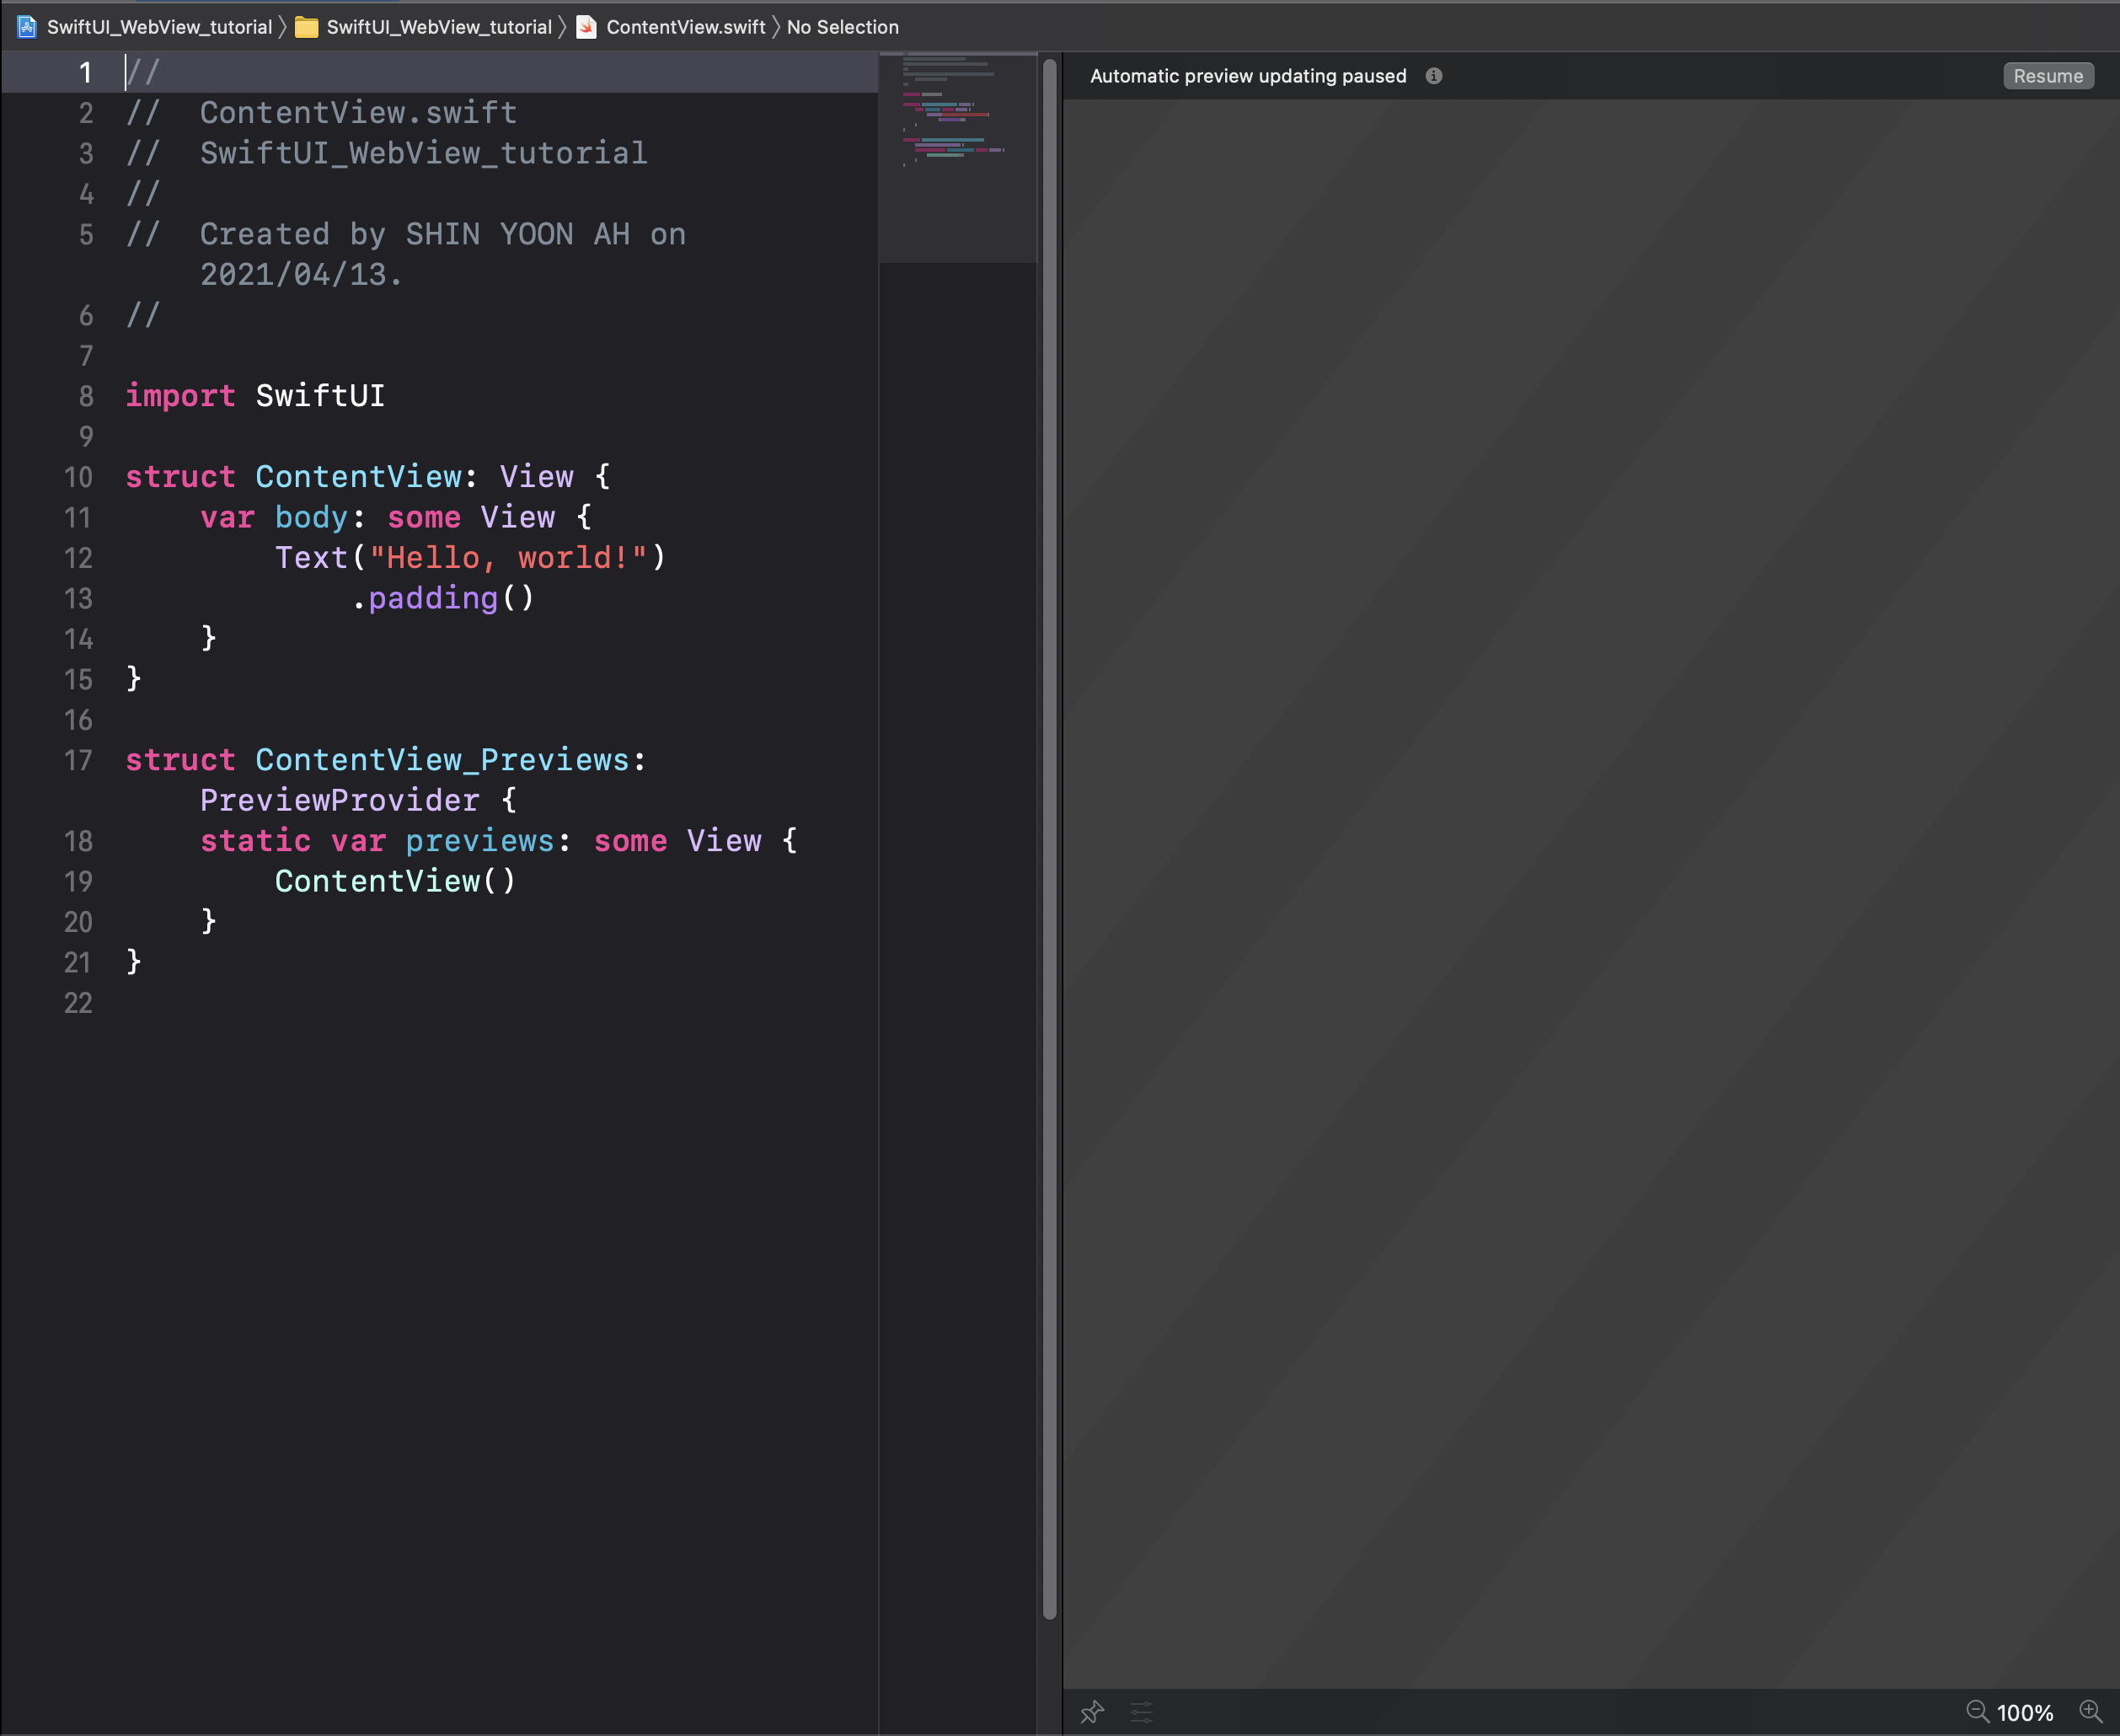Pin the preview using the pin icon
This screenshot has width=2120, height=1736.
tap(1091, 1712)
